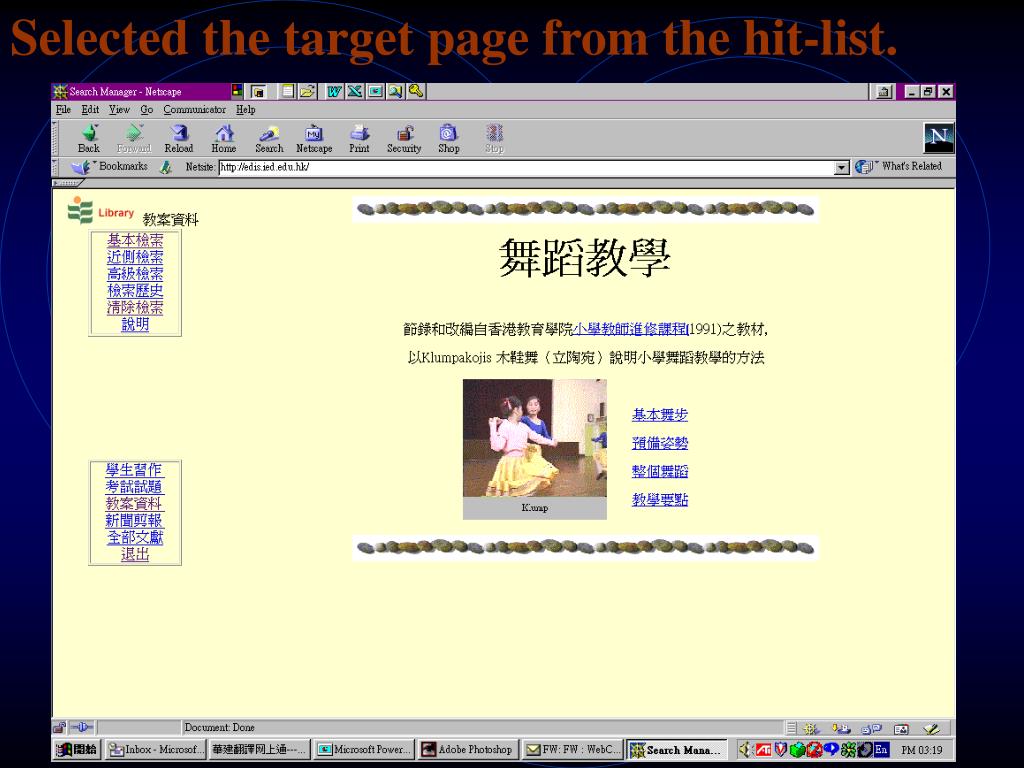The height and width of the screenshot is (768, 1024).
Task: Click inside the Netsite URL field
Action: (526, 168)
